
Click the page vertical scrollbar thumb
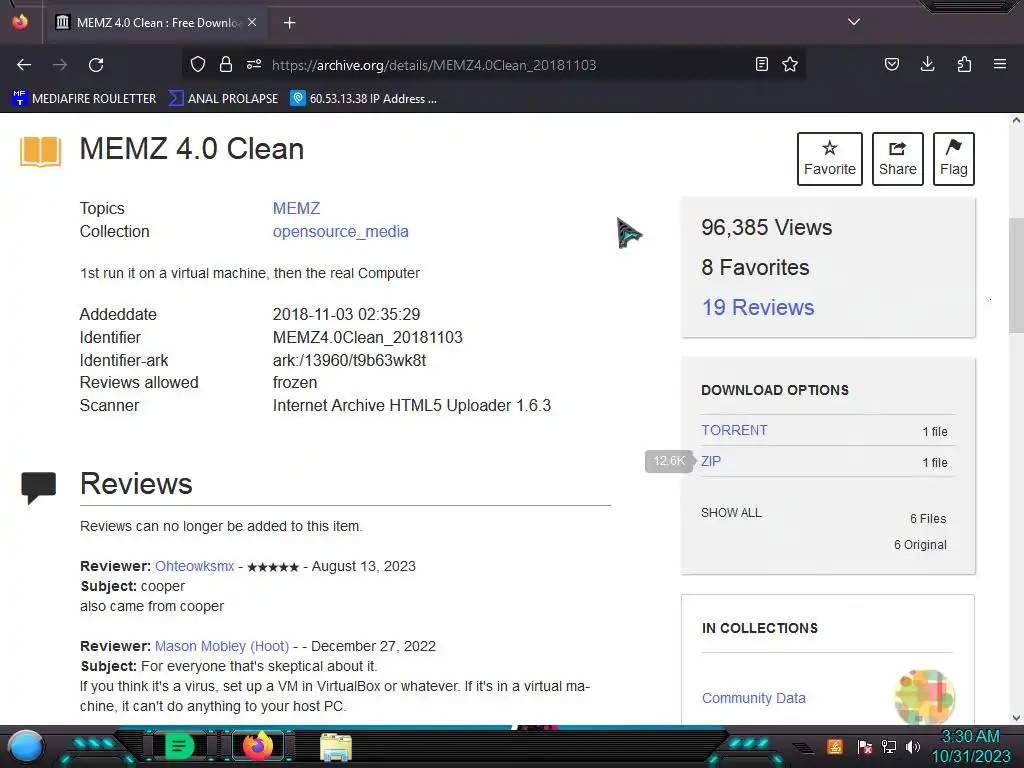click(1016, 276)
